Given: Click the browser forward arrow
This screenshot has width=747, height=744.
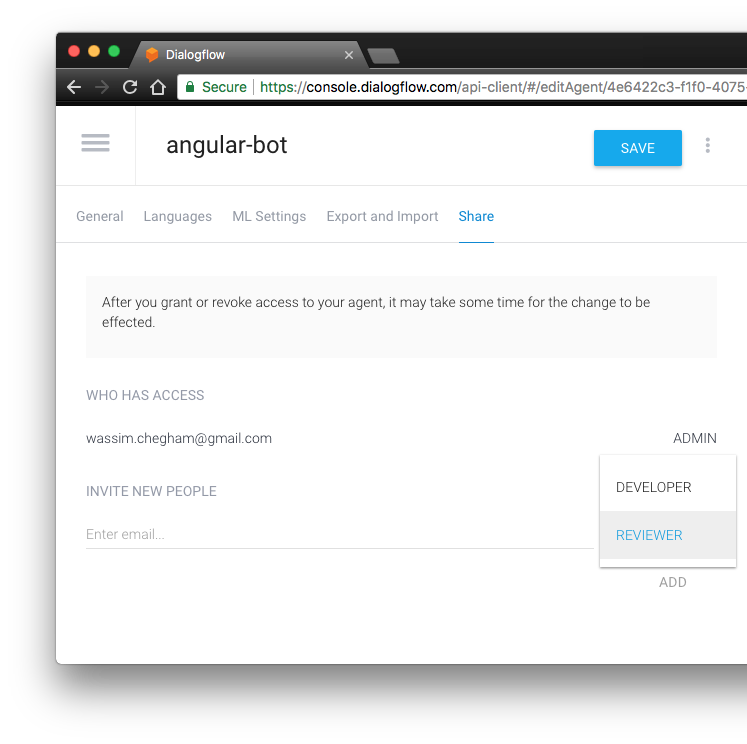Looking at the screenshot, I should pyautogui.click(x=101, y=87).
